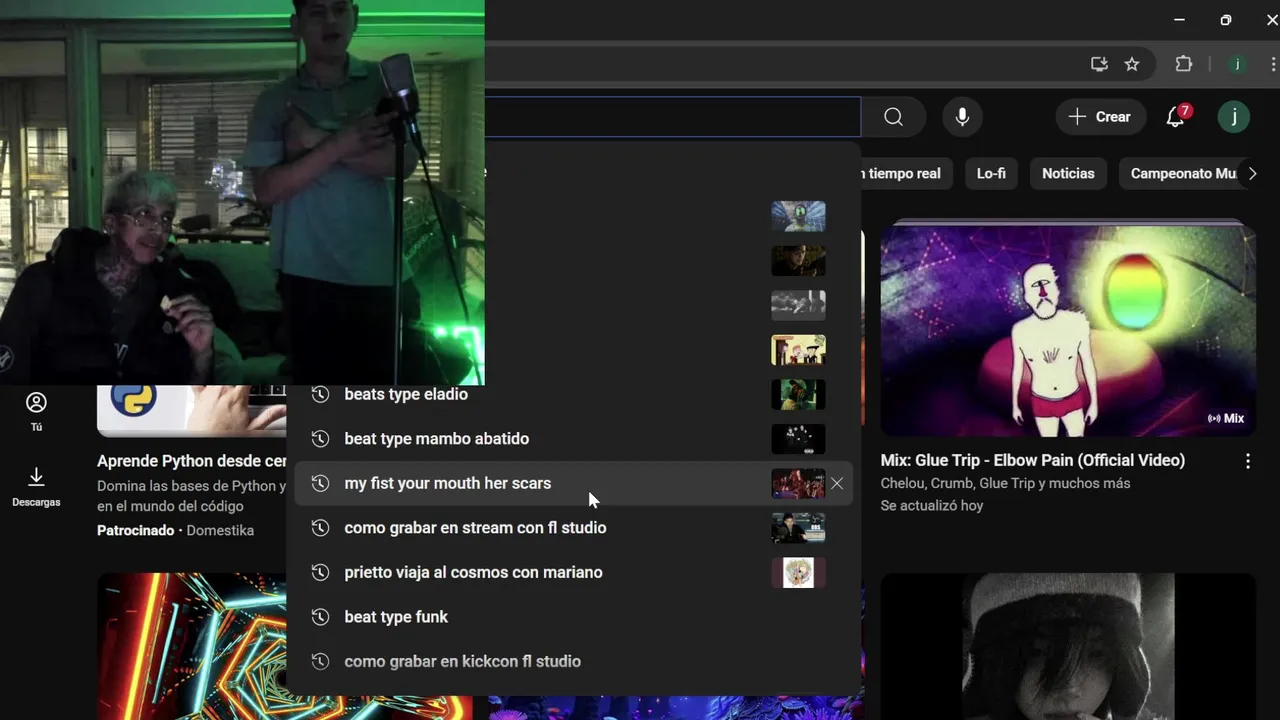Choose suggestion 'beat type funk'
Viewport: 1280px width, 720px height.
click(573, 616)
